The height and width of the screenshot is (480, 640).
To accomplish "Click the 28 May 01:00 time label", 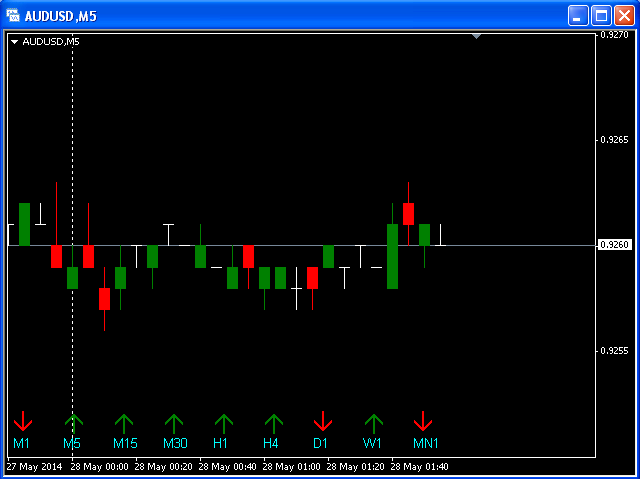I will pos(293,467).
